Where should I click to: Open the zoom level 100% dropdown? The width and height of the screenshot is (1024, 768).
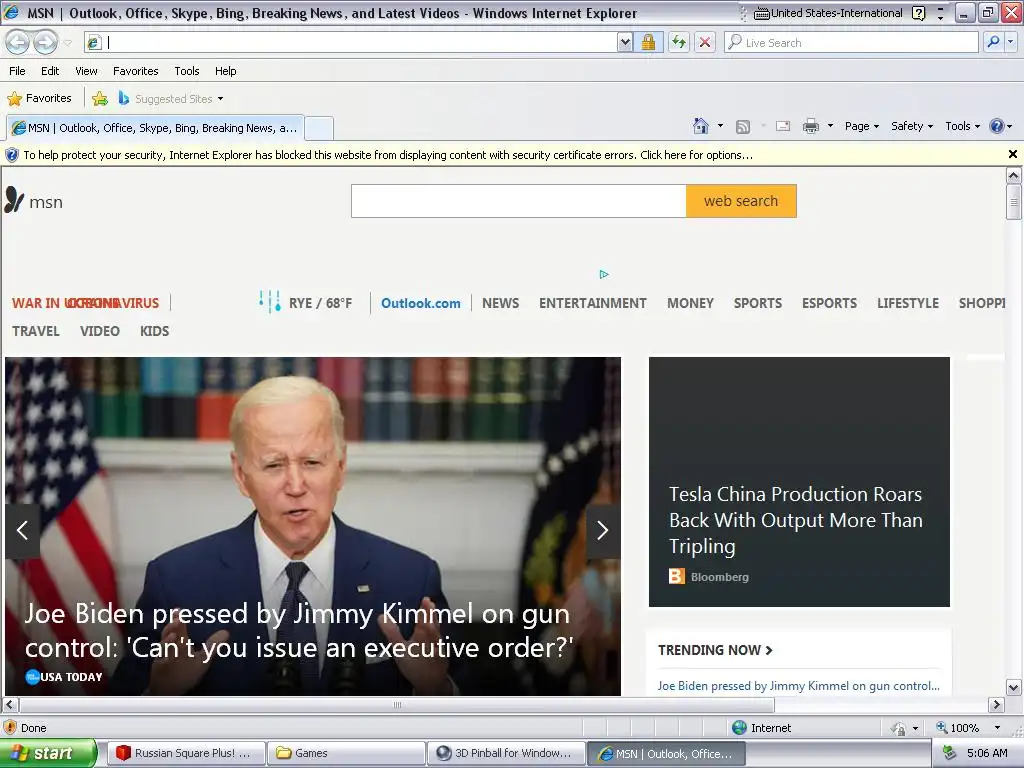click(x=997, y=728)
